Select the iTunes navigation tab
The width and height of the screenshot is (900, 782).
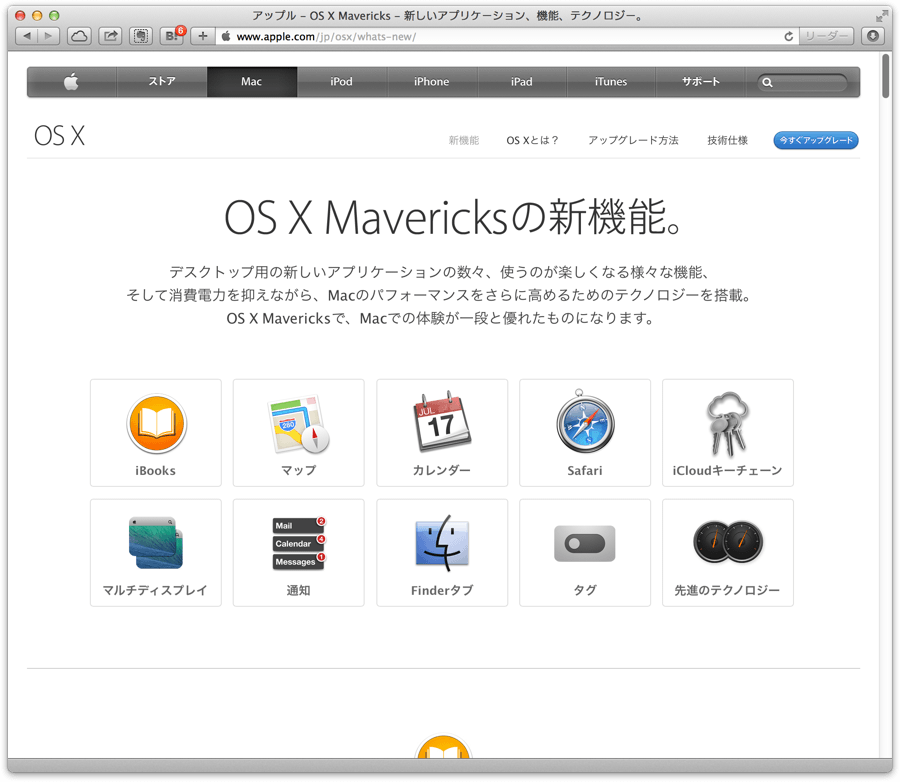[611, 82]
